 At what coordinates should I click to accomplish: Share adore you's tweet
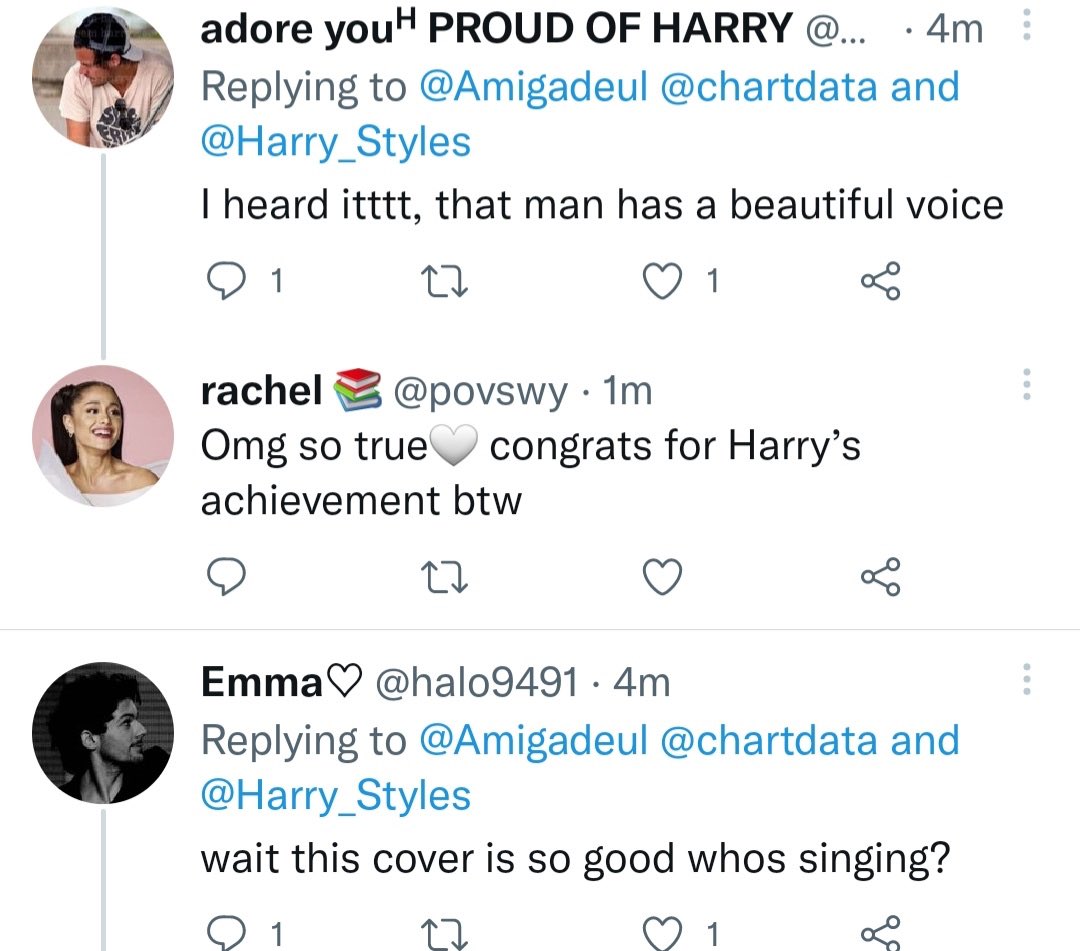(880, 281)
